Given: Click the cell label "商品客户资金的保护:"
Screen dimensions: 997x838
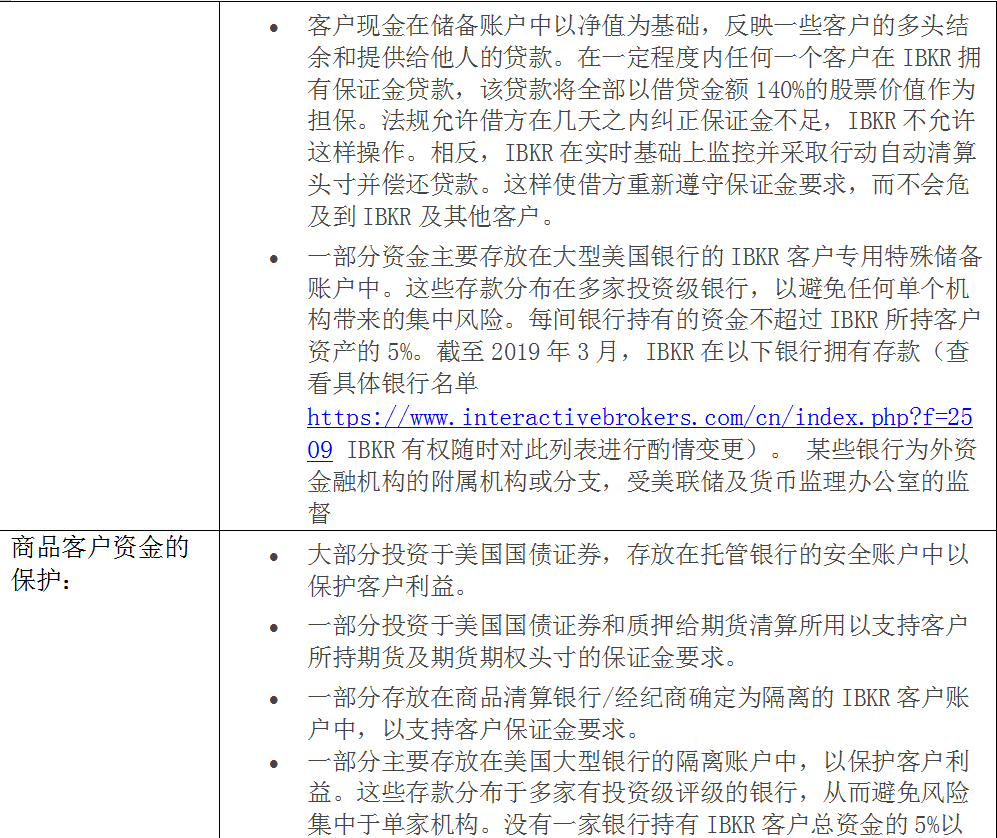Looking at the screenshot, I should [x=100, y=563].
